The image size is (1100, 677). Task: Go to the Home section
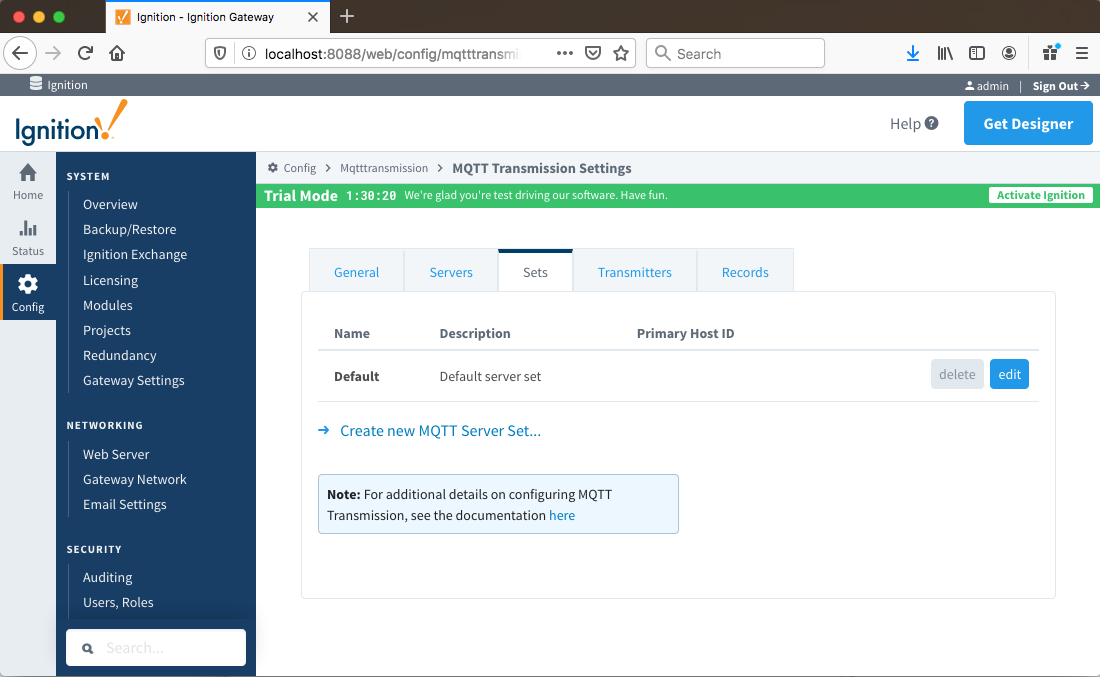[28, 181]
